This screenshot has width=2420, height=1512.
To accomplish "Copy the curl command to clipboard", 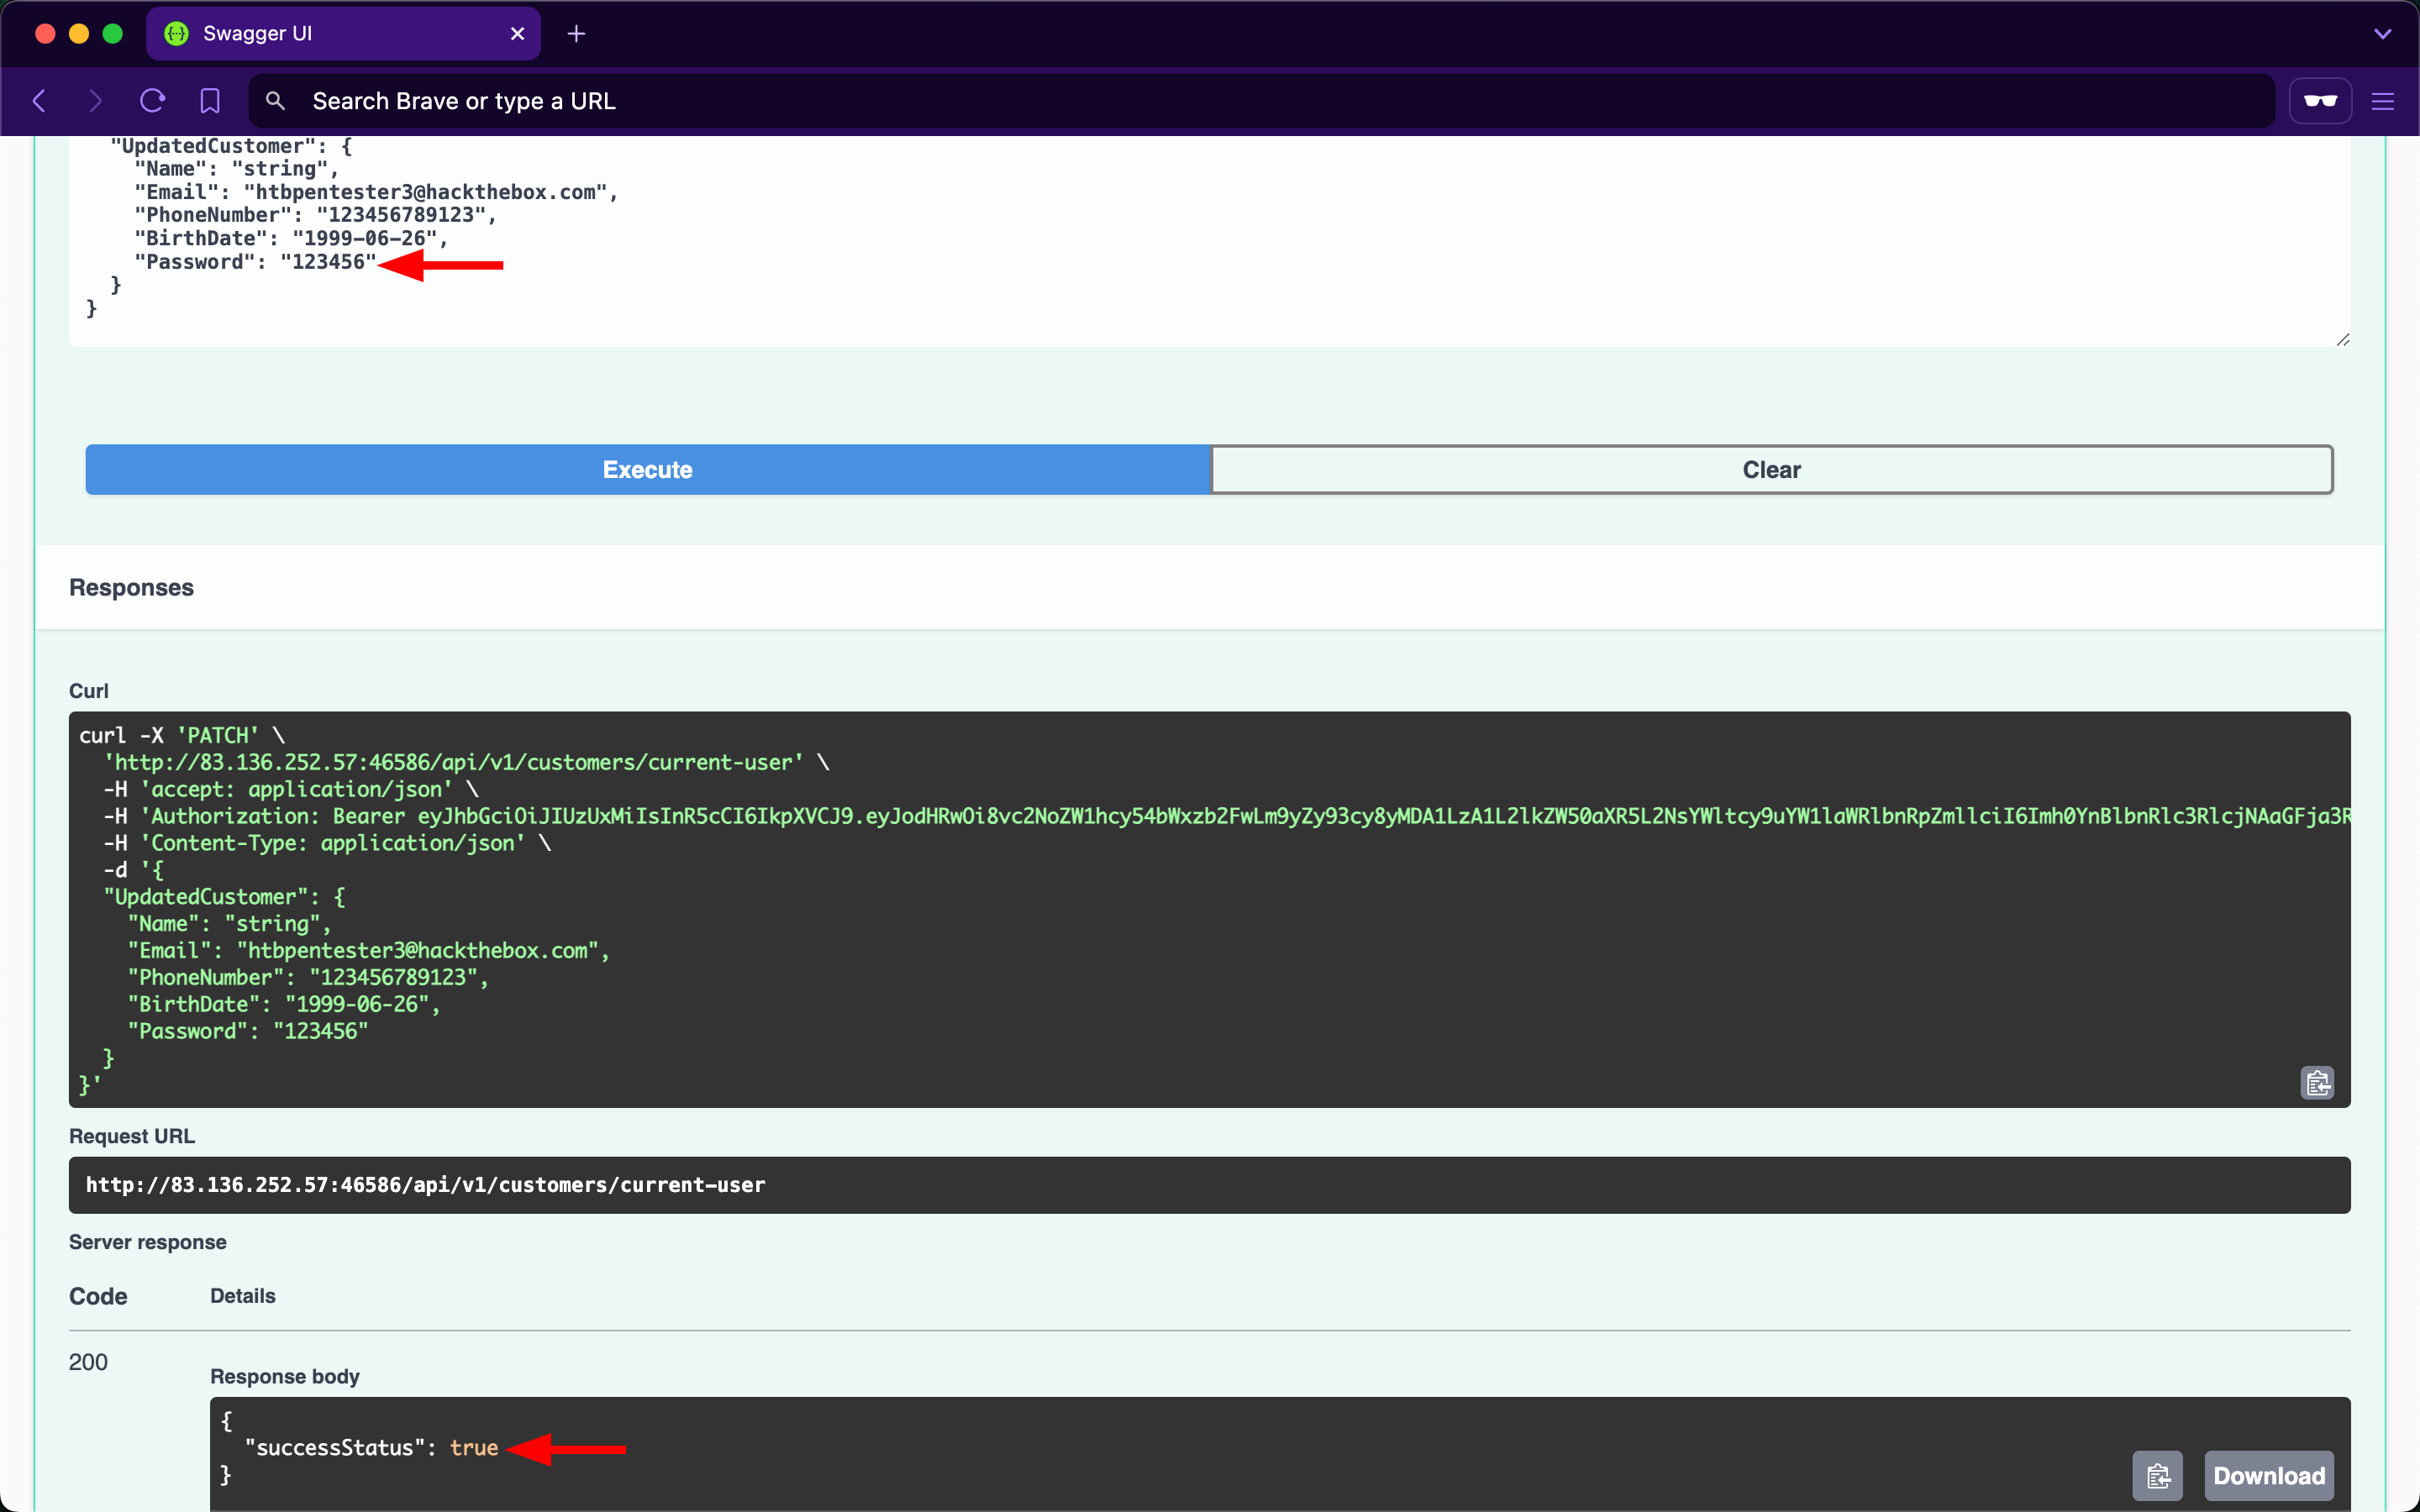I will pos(2317,1083).
